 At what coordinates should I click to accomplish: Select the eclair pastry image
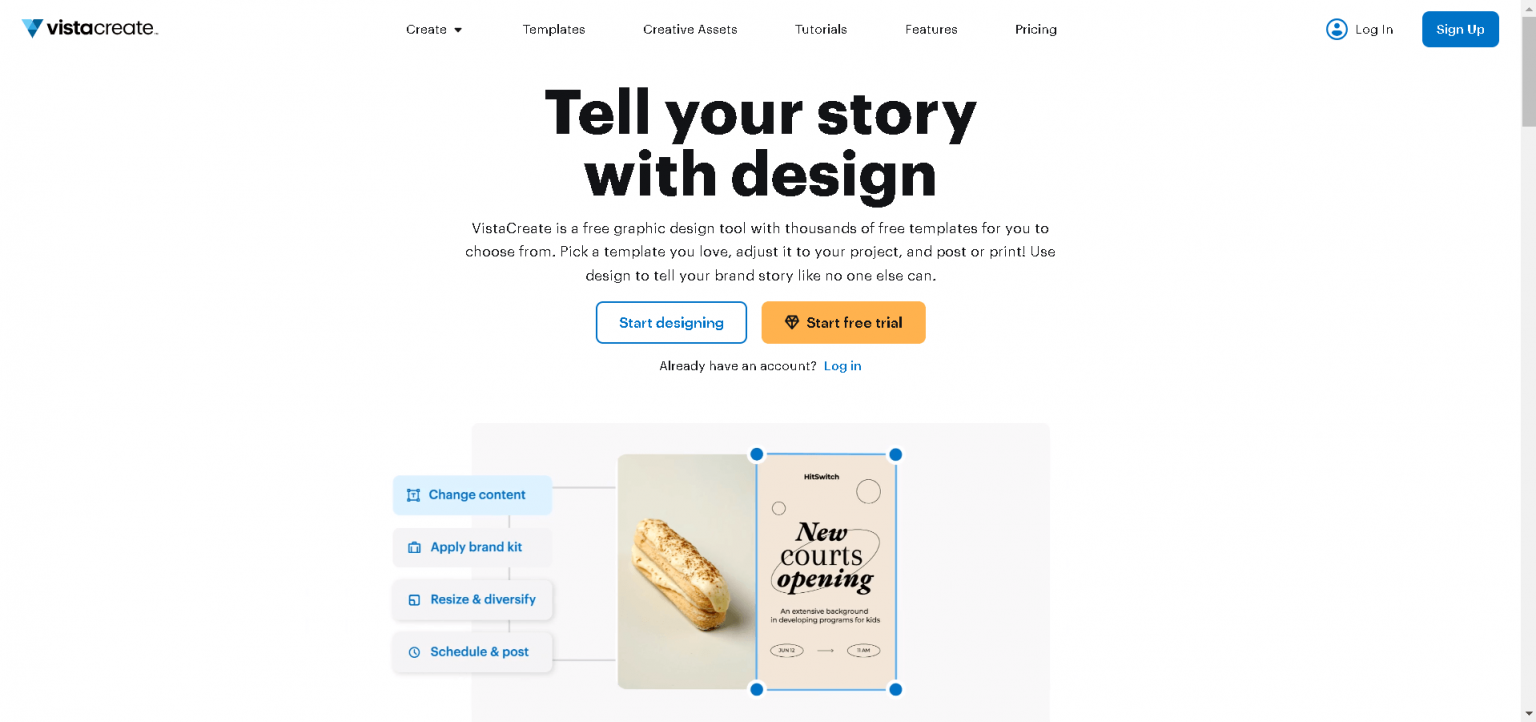point(686,571)
